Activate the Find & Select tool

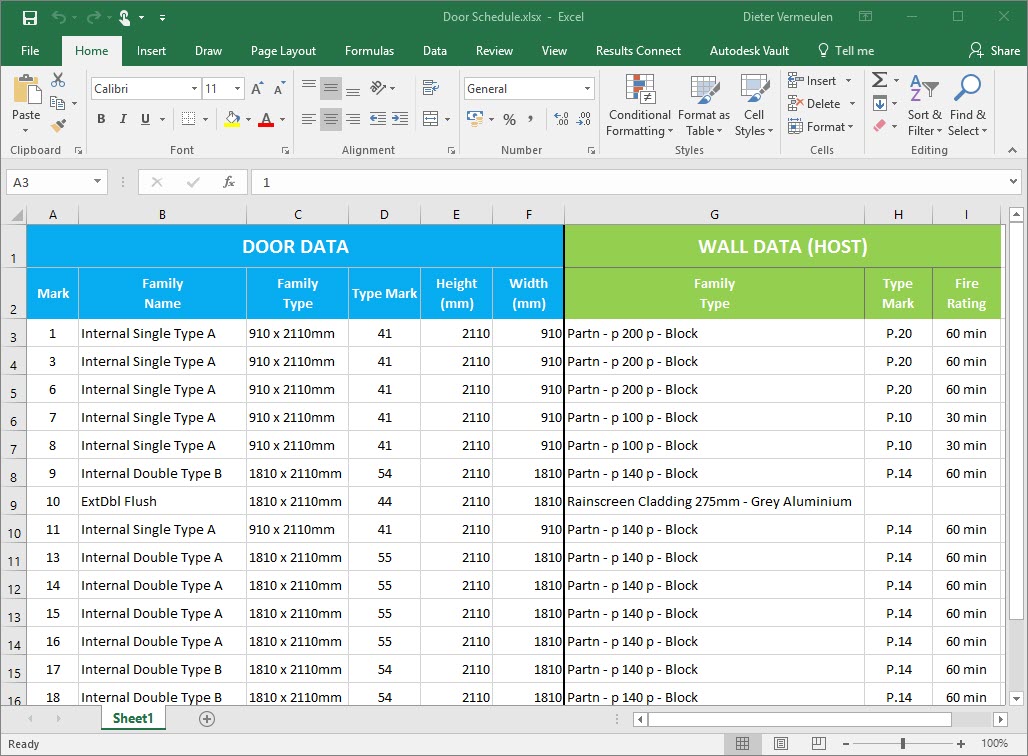(967, 105)
